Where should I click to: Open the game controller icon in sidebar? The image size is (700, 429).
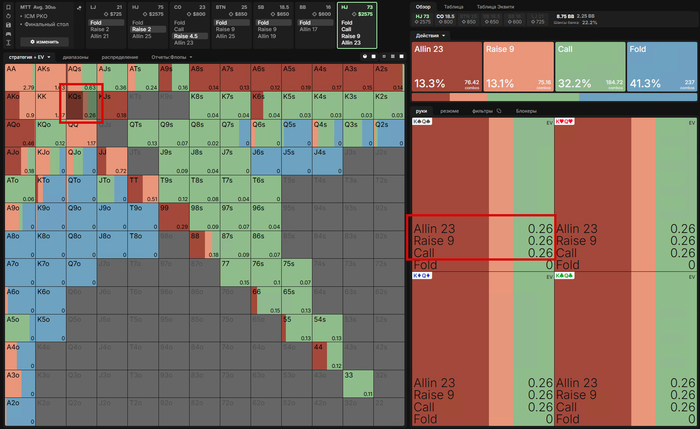click(8, 33)
